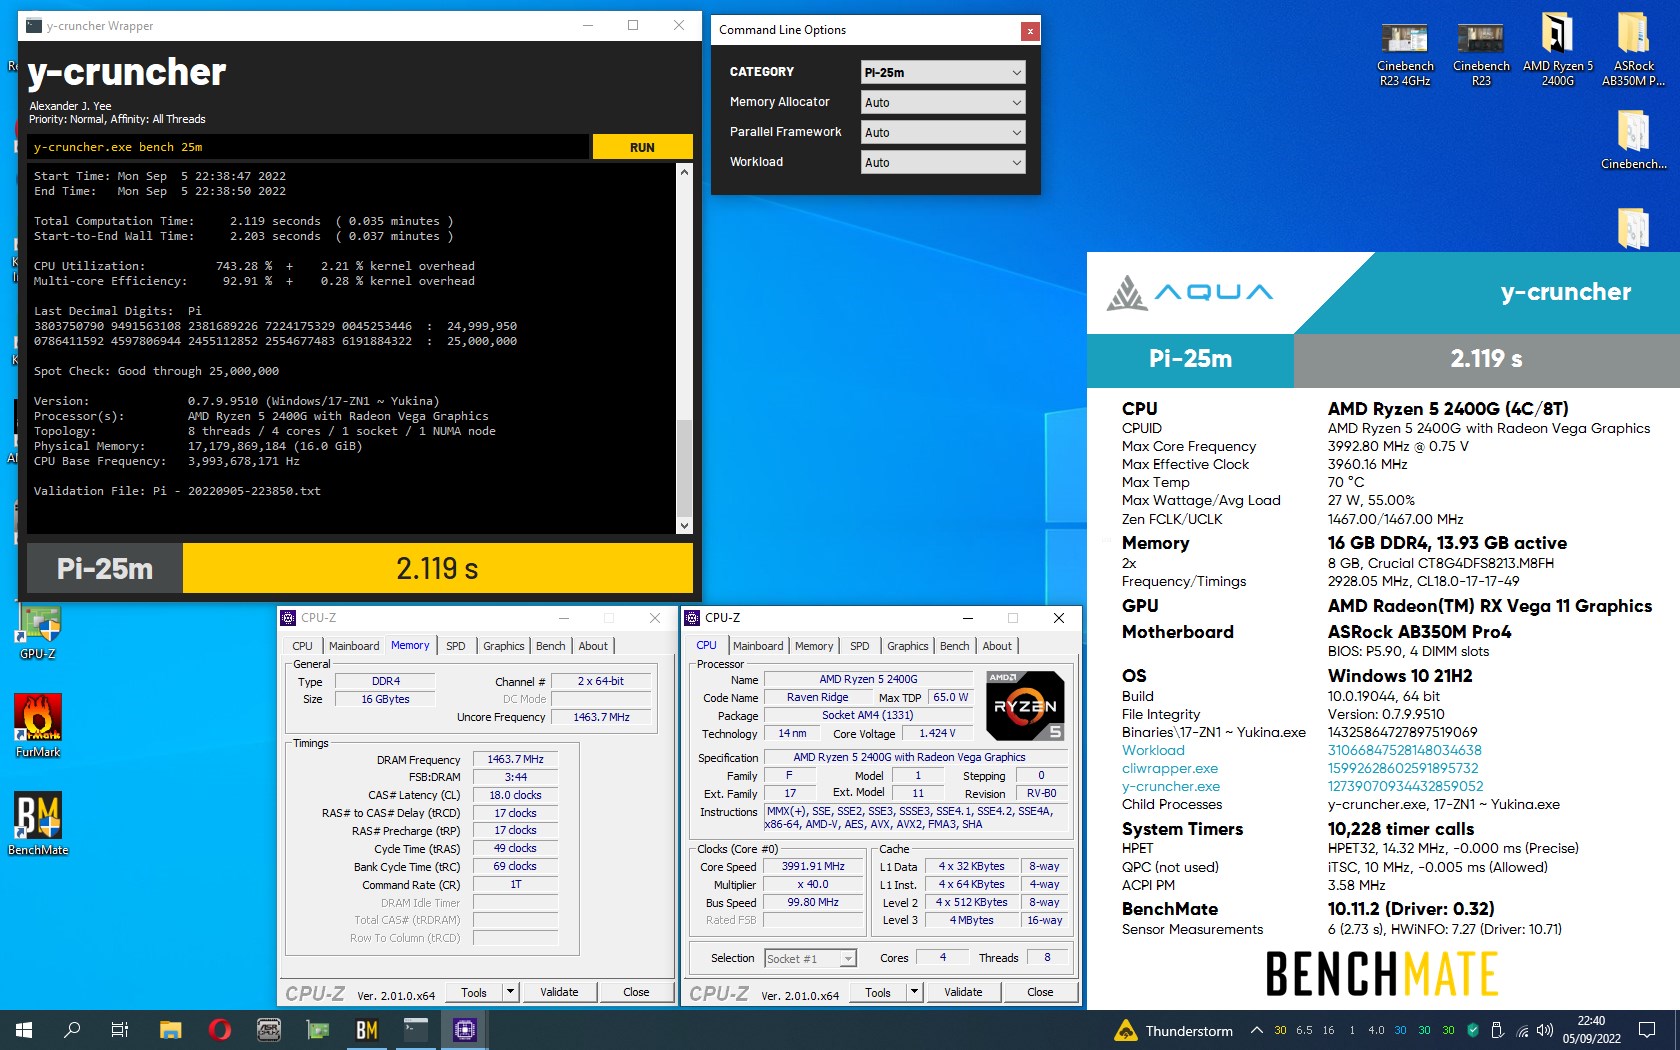Open the ASRock utility taskbar icon

click(268, 1030)
